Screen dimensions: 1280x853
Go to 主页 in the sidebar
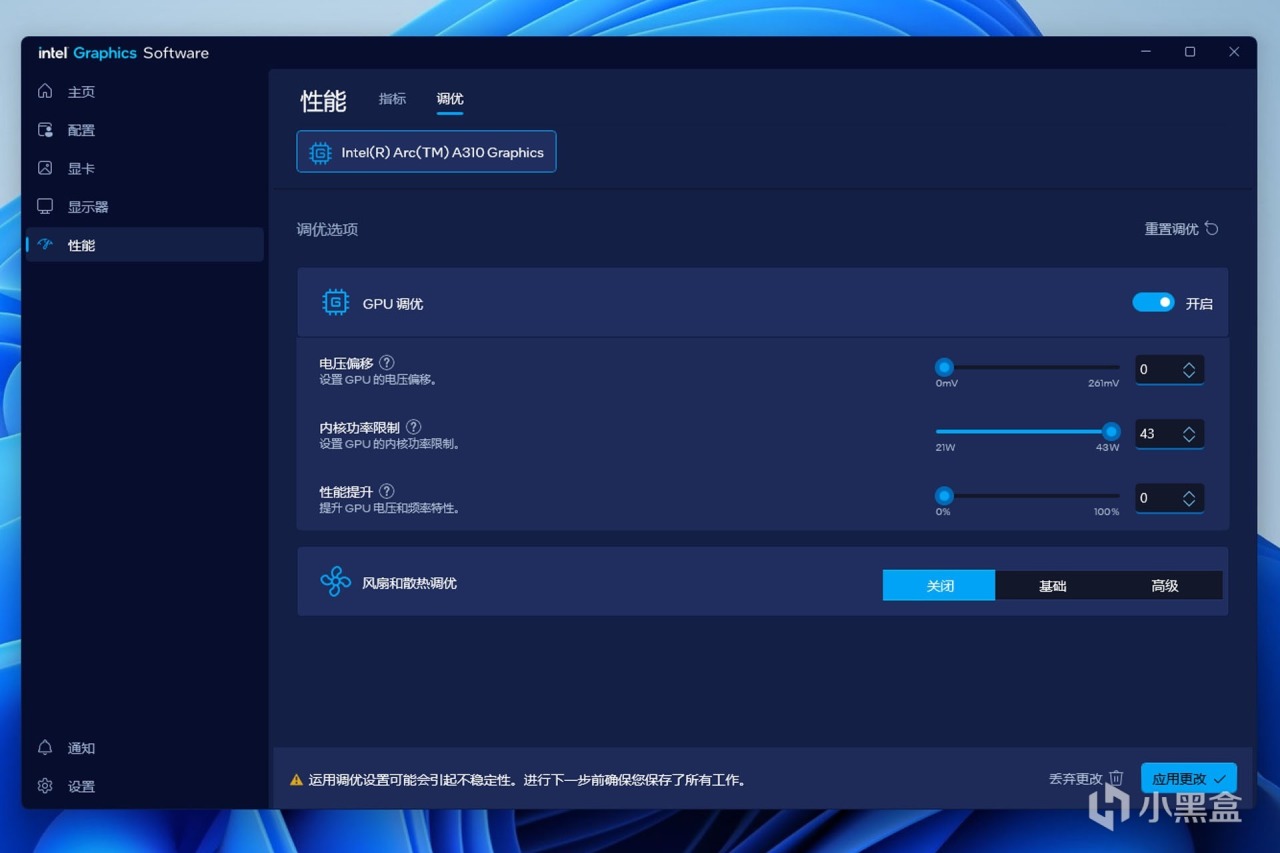click(x=143, y=92)
